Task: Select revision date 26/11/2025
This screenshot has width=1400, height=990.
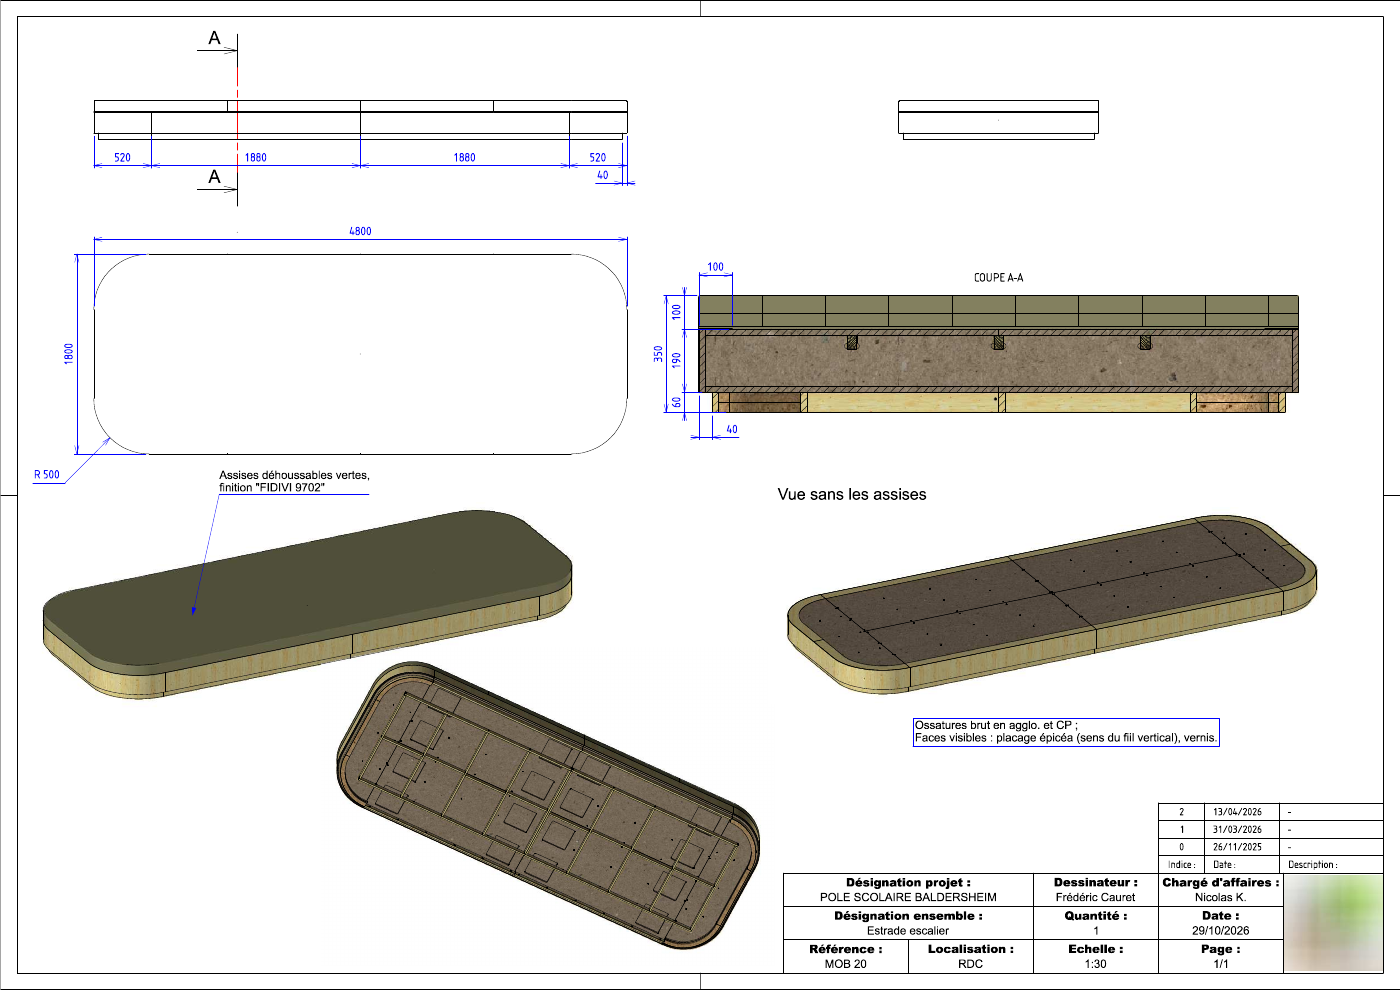Action: [1237, 847]
